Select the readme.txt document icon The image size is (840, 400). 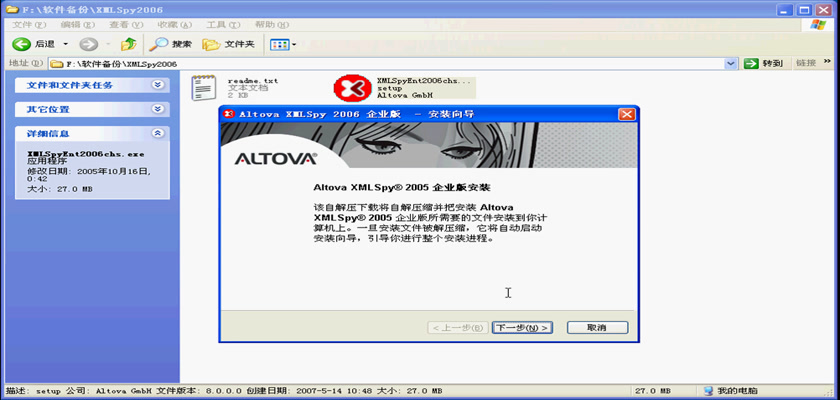[204, 88]
